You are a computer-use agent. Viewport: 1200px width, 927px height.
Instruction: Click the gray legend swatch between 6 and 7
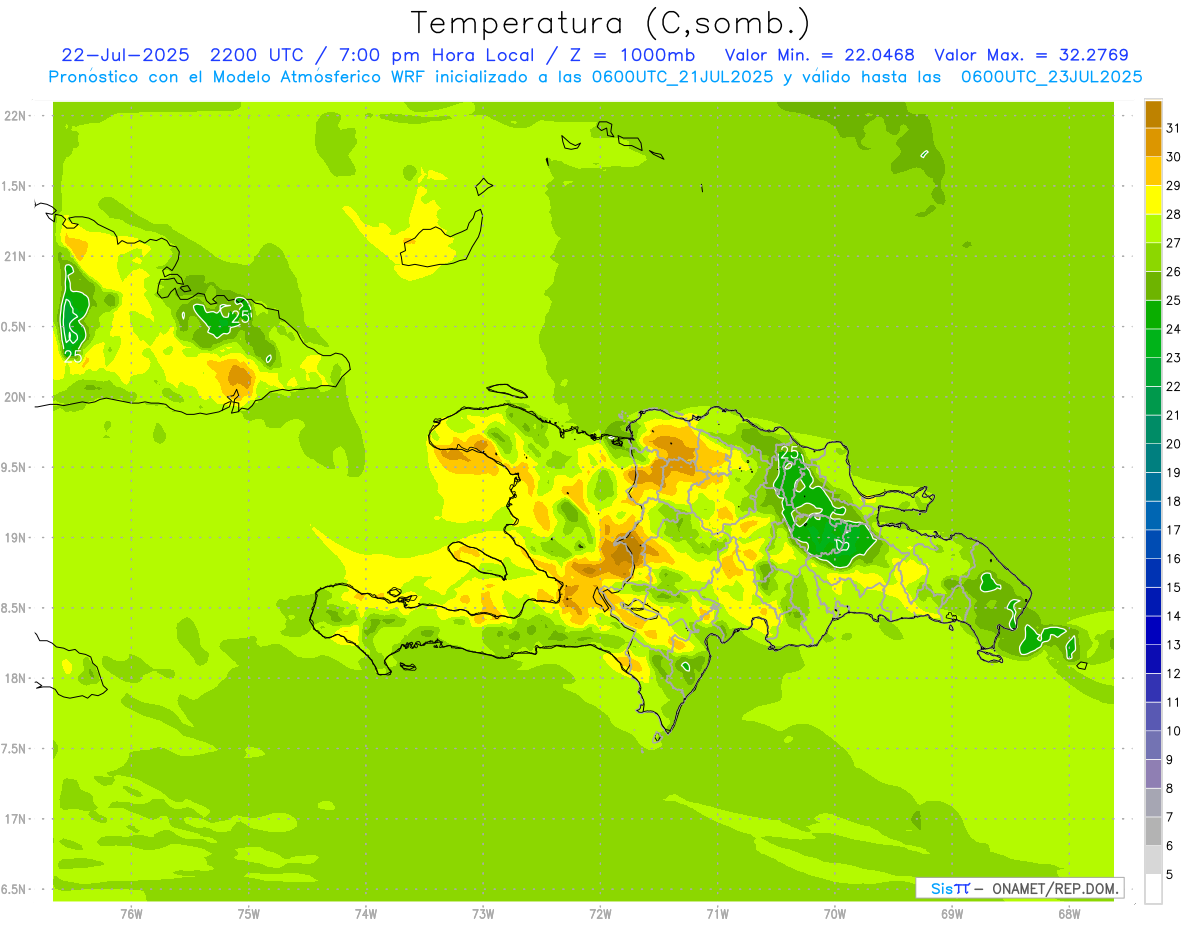(1153, 831)
